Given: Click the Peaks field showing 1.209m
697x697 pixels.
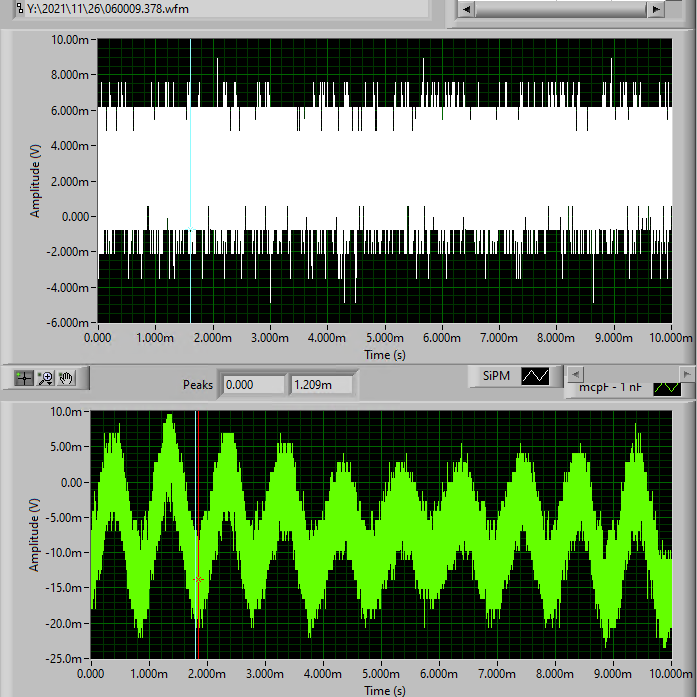Looking at the screenshot, I should (x=322, y=384).
